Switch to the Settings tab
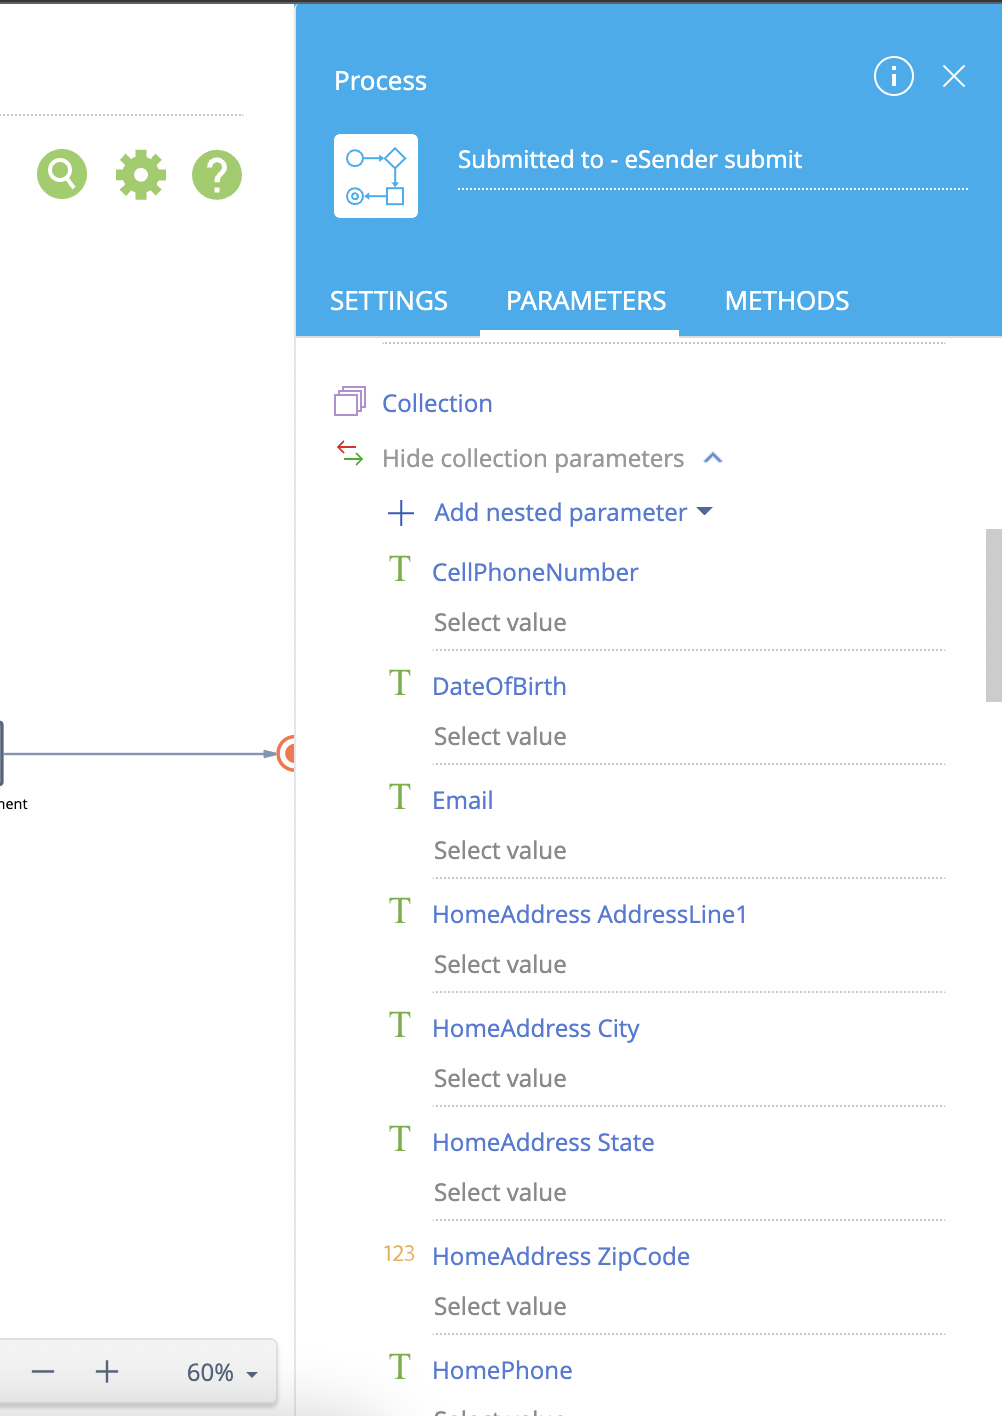Screen dimensions: 1002x1416 (389, 301)
